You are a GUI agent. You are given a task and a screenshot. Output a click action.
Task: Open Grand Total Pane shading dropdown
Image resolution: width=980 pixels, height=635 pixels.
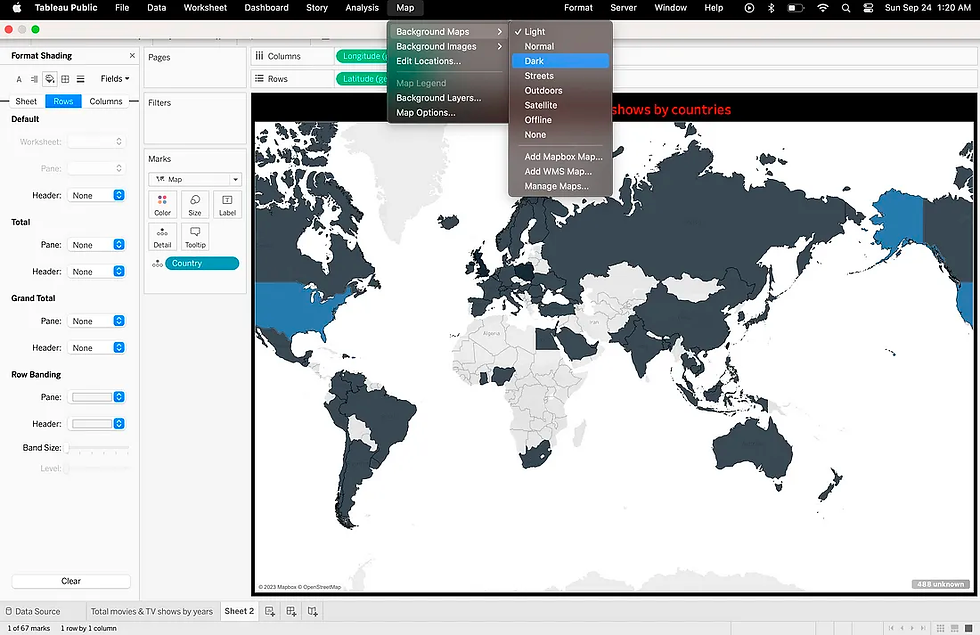click(x=97, y=321)
